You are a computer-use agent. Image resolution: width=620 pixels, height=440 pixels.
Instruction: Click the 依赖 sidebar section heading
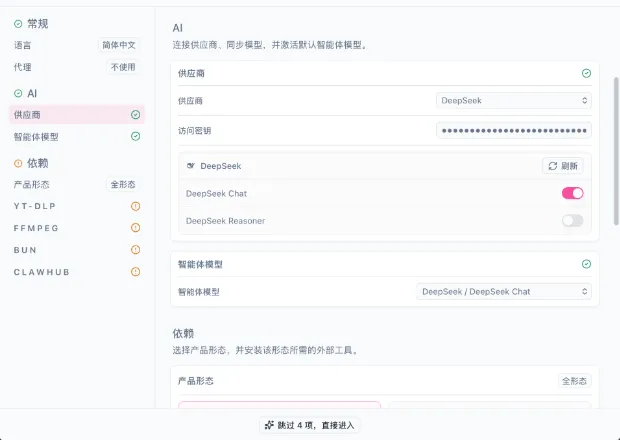(38, 163)
